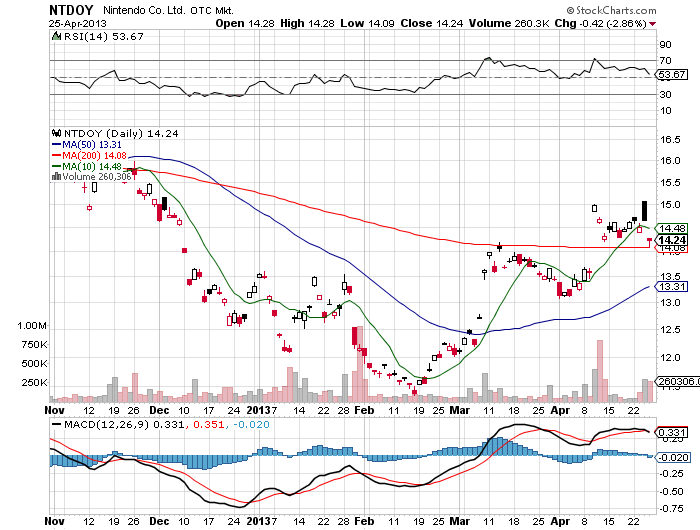The image size is (700, 530).
Task: Click the MACD(12,26,9) 0.331 label
Action: (x=124, y=424)
